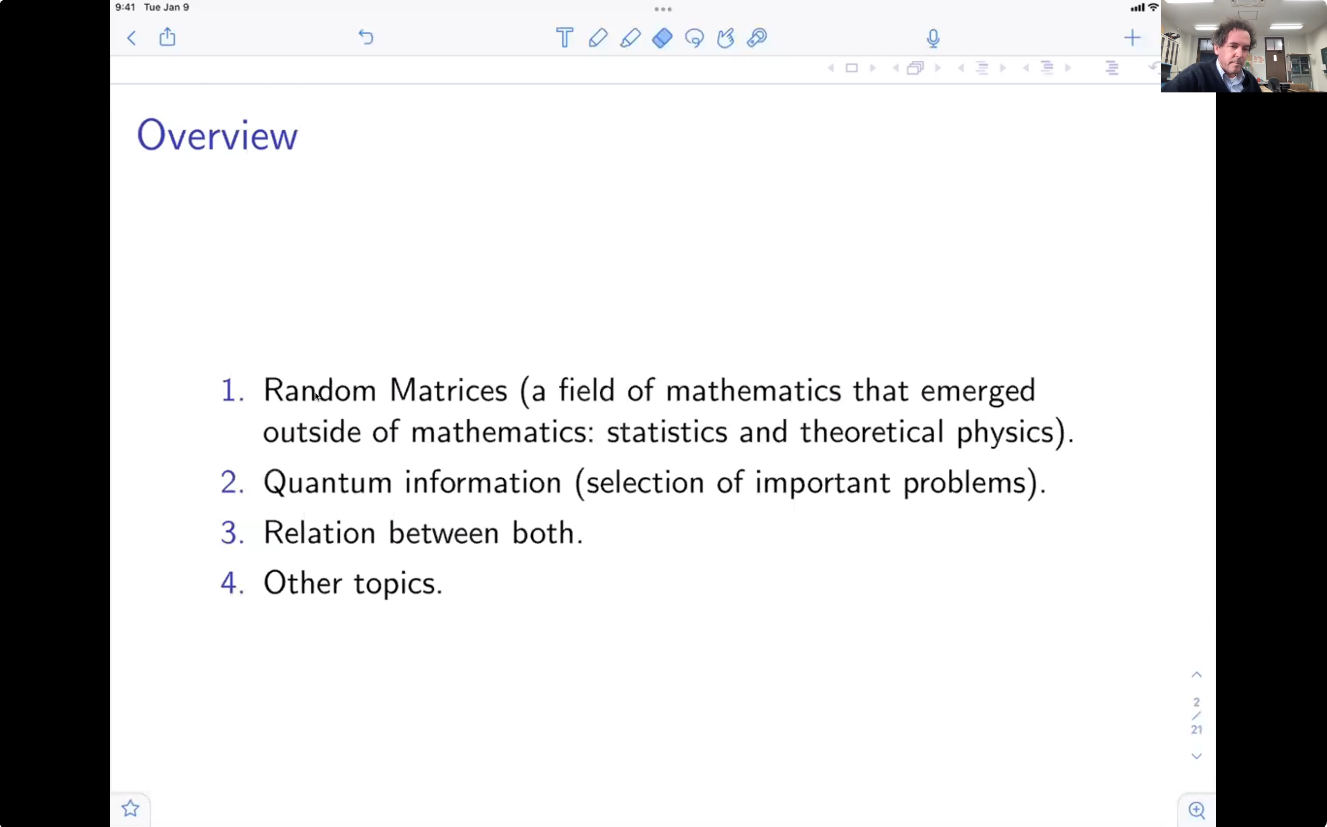Select the Pen tool
Image resolution: width=1327 pixels, height=827 pixels.
coord(598,38)
